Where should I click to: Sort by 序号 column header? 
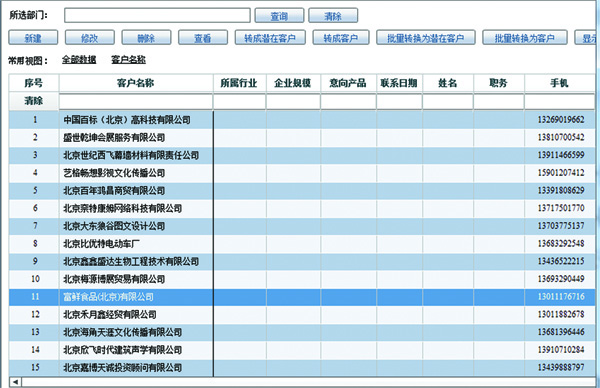pos(34,83)
